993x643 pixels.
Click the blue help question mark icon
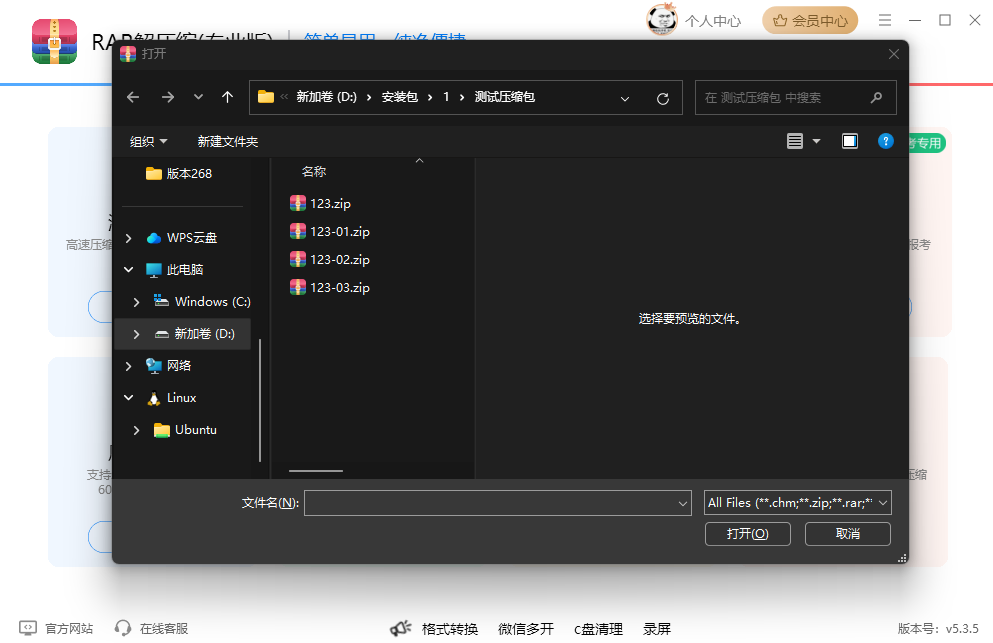tap(885, 141)
